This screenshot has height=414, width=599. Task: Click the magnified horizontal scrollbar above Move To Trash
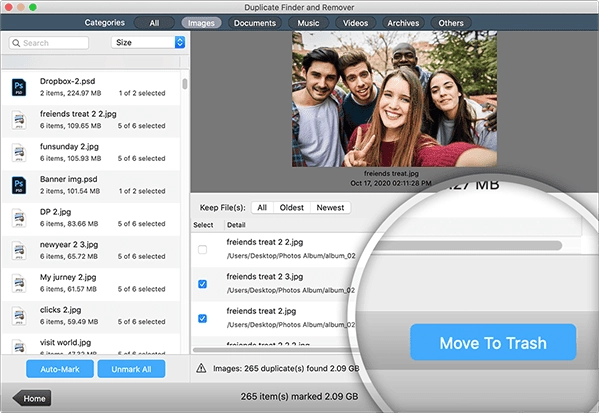(469, 245)
